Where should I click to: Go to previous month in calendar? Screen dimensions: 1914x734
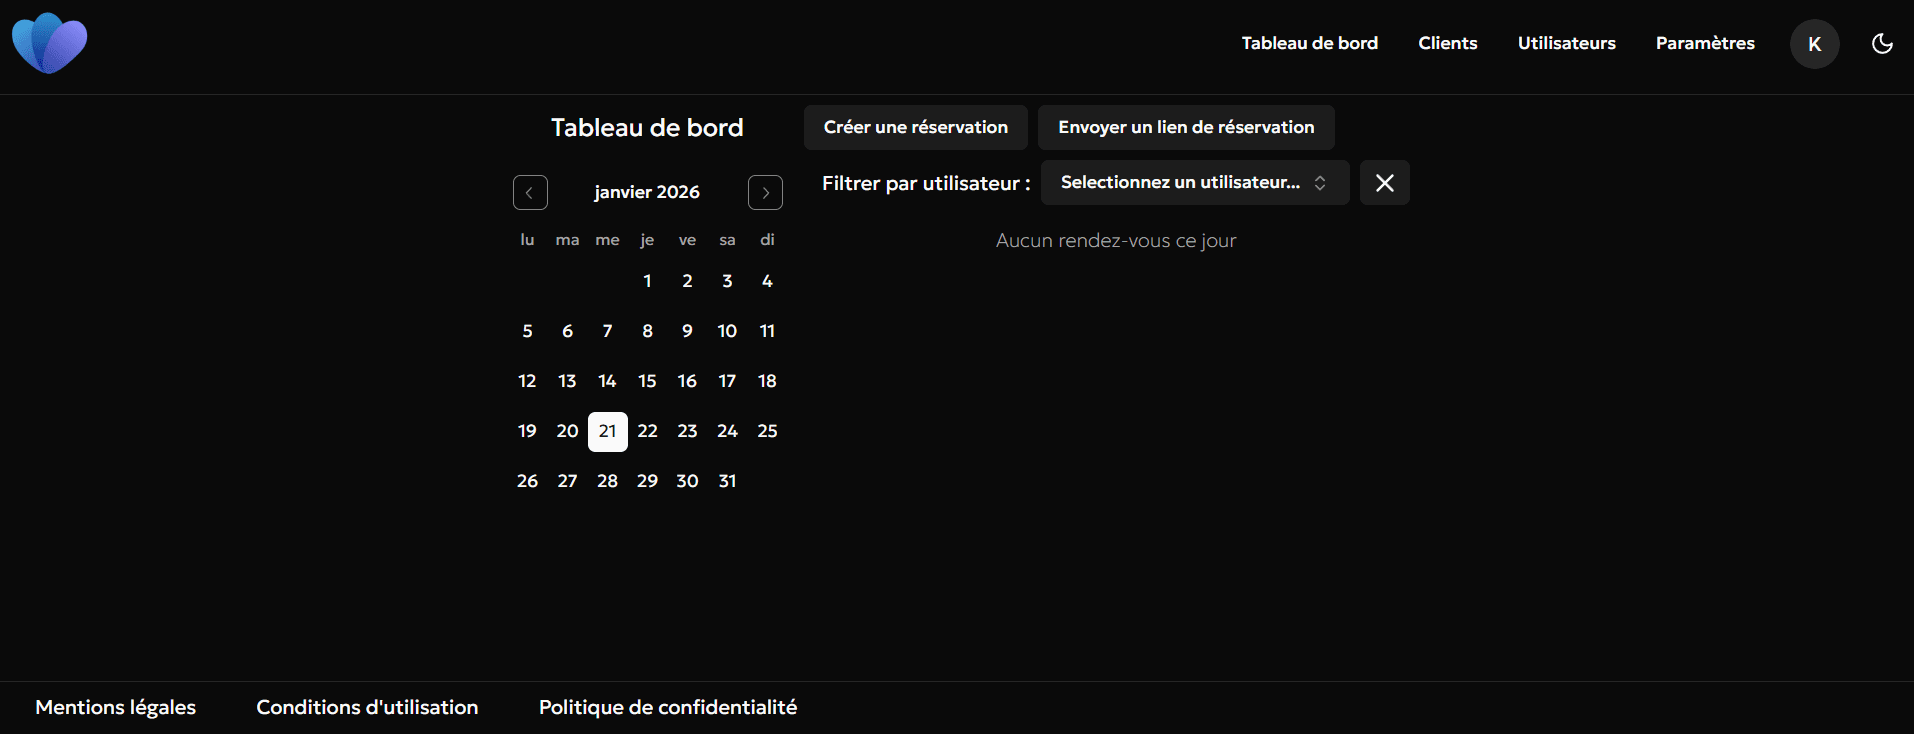pos(530,192)
